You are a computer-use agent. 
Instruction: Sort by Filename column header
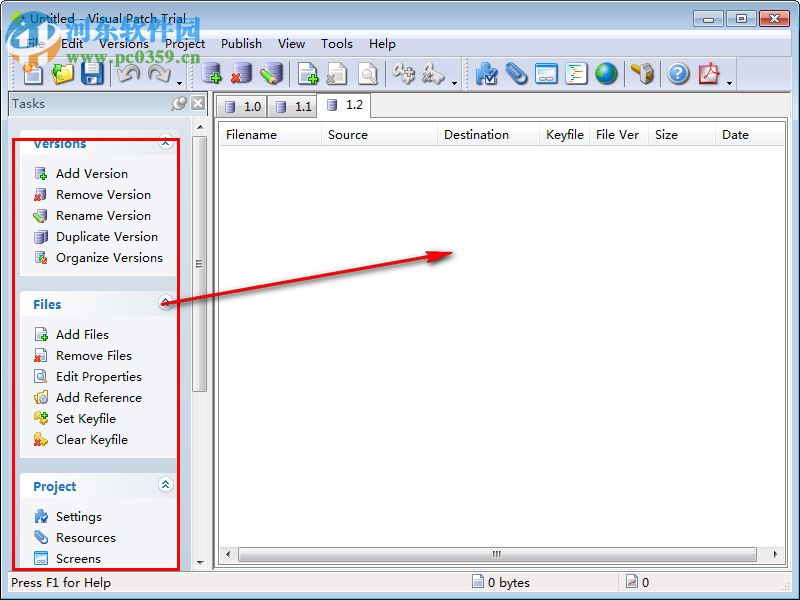click(x=271, y=135)
